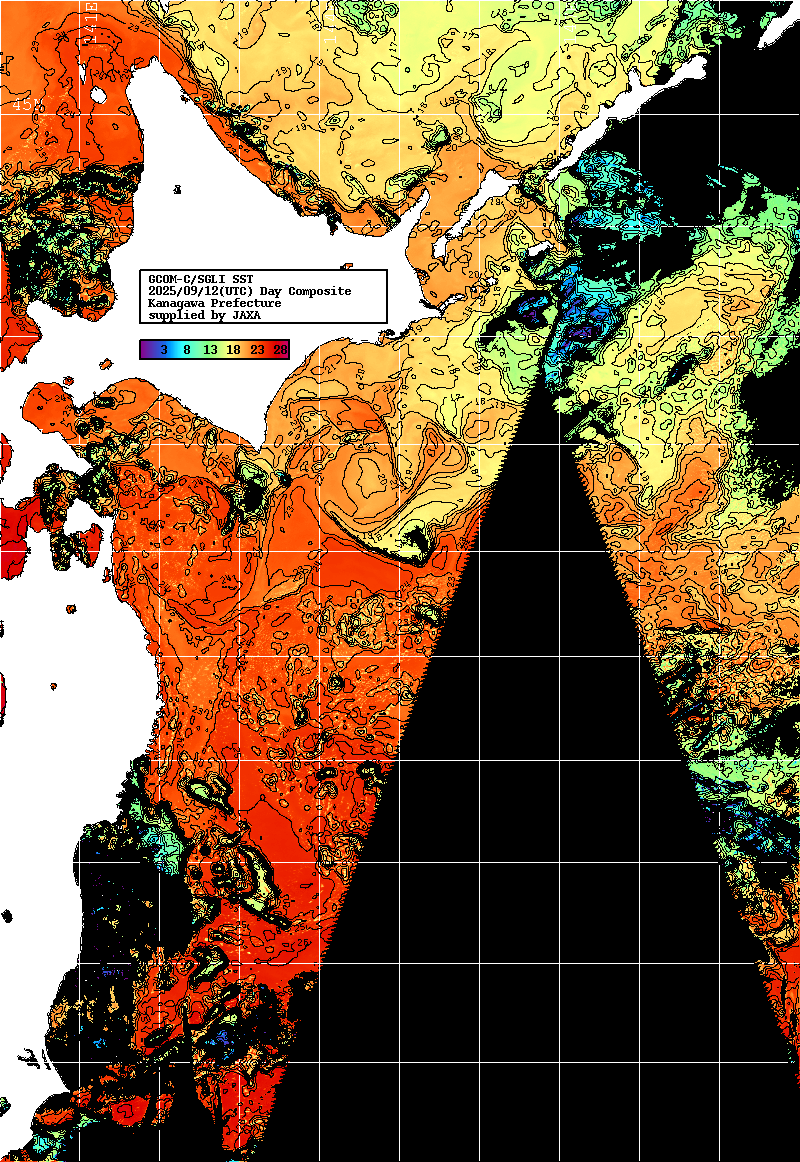Click the "45N" latitude grid label
This screenshot has height=1162, width=800.
coord(27,105)
